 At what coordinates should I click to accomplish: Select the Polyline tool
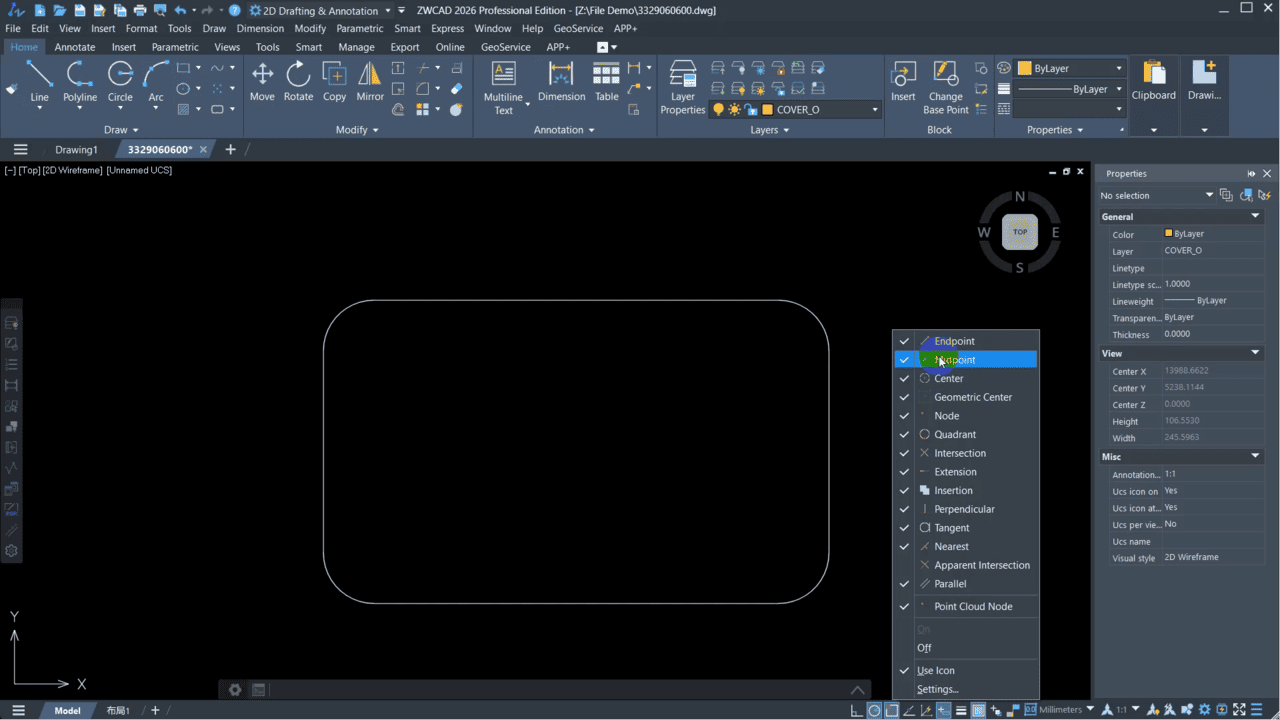pyautogui.click(x=80, y=82)
